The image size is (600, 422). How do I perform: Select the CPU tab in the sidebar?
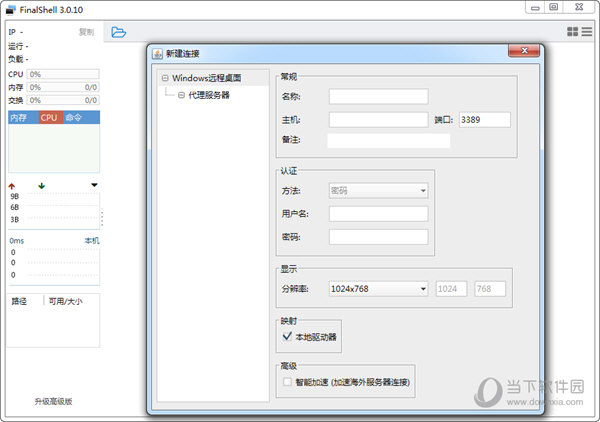click(49, 117)
